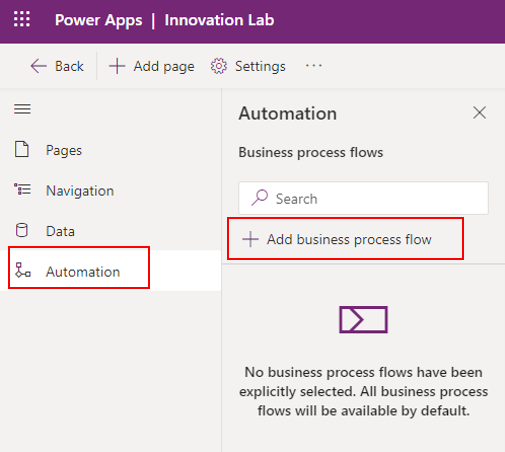The height and width of the screenshot is (452, 505).
Task: Open the app launcher waffle icon
Action: coord(22,19)
